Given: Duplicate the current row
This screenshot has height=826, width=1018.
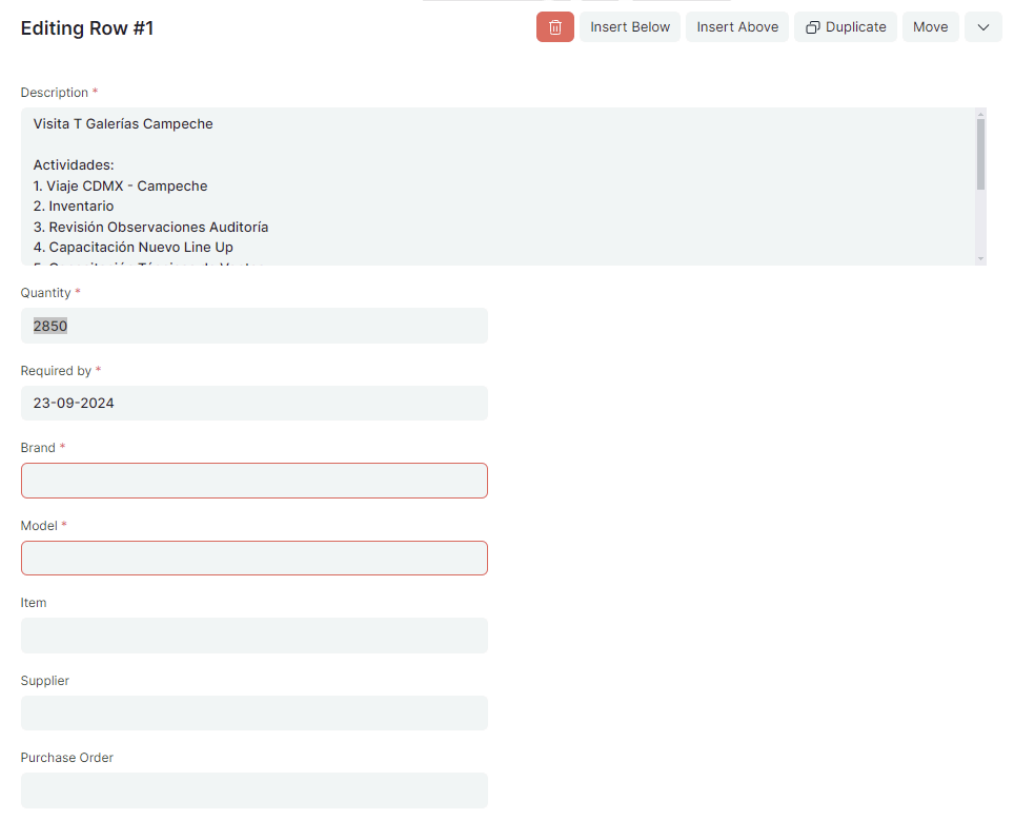Looking at the screenshot, I should [846, 27].
